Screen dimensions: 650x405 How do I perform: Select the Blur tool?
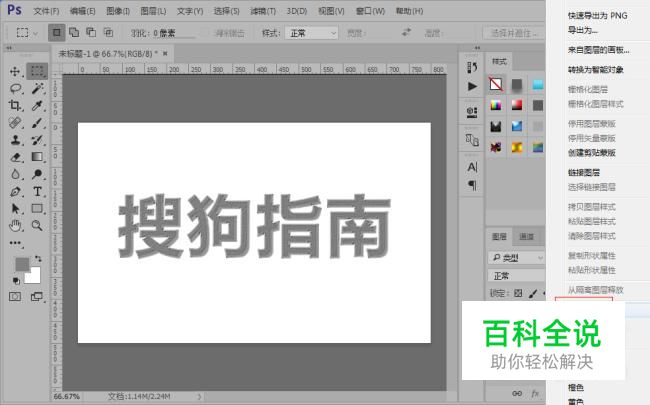click(x=15, y=174)
